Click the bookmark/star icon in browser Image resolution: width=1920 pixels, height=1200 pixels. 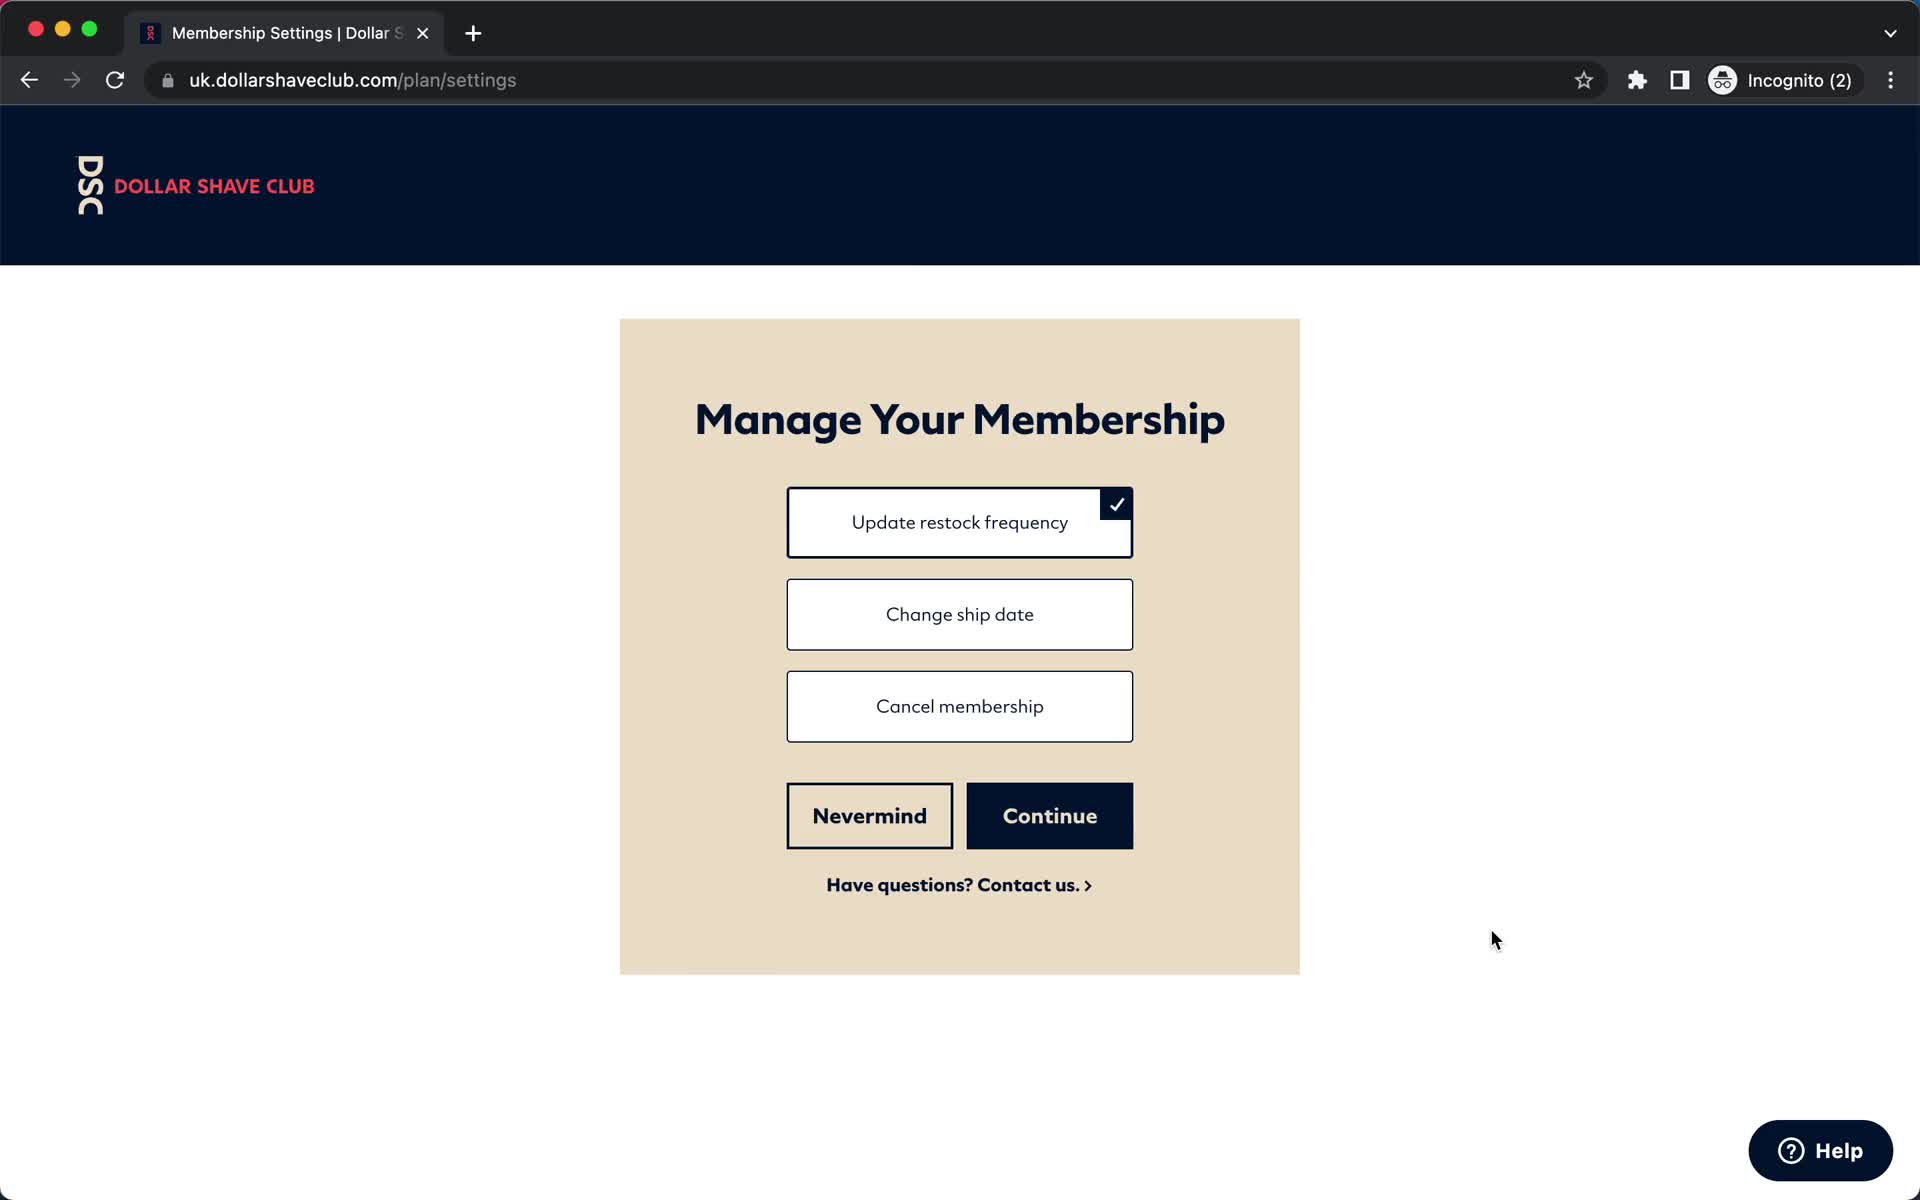click(1583, 80)
